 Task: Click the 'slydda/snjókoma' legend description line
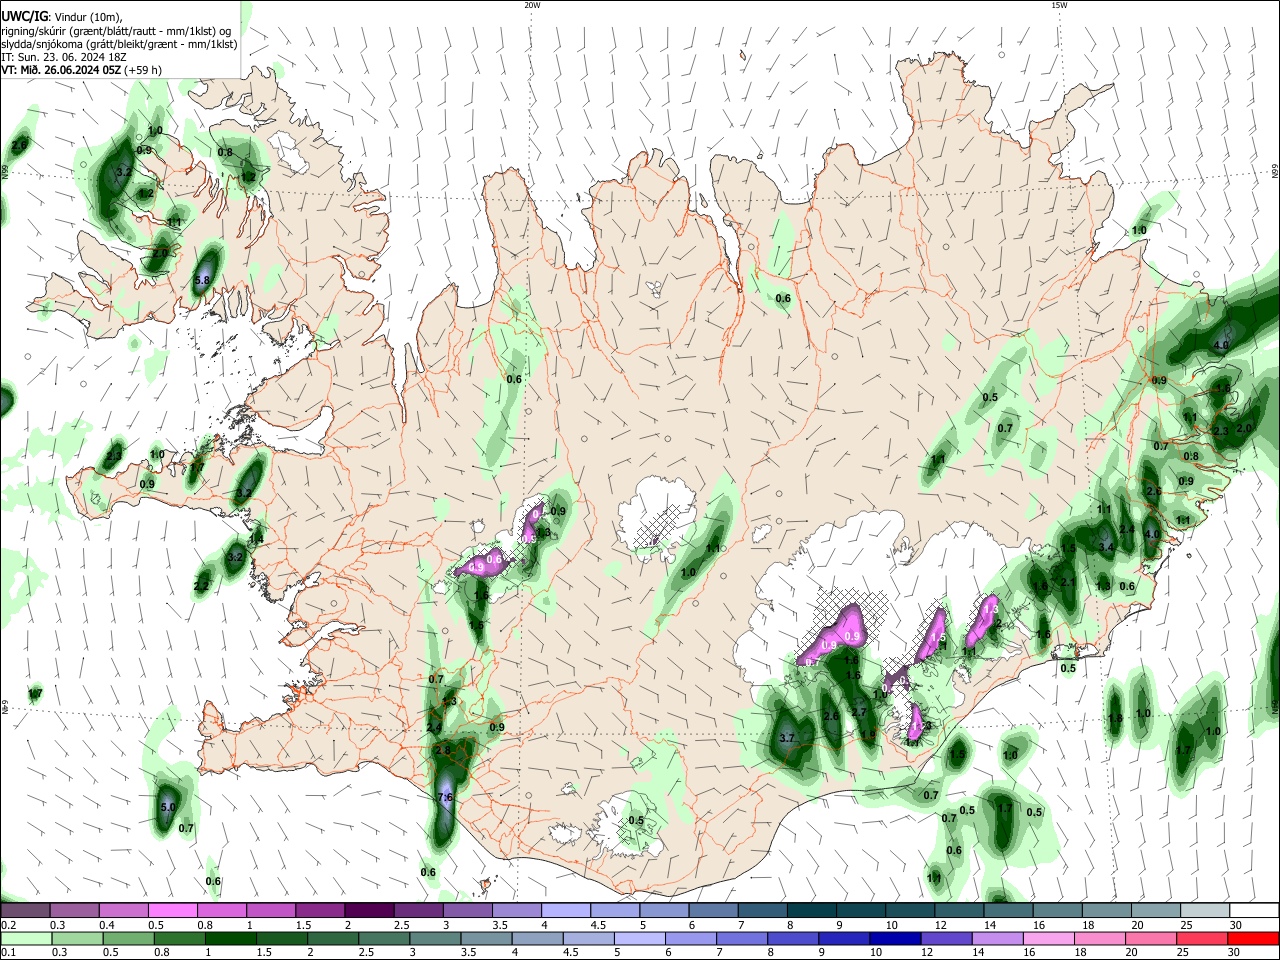(x=119, y=44)
